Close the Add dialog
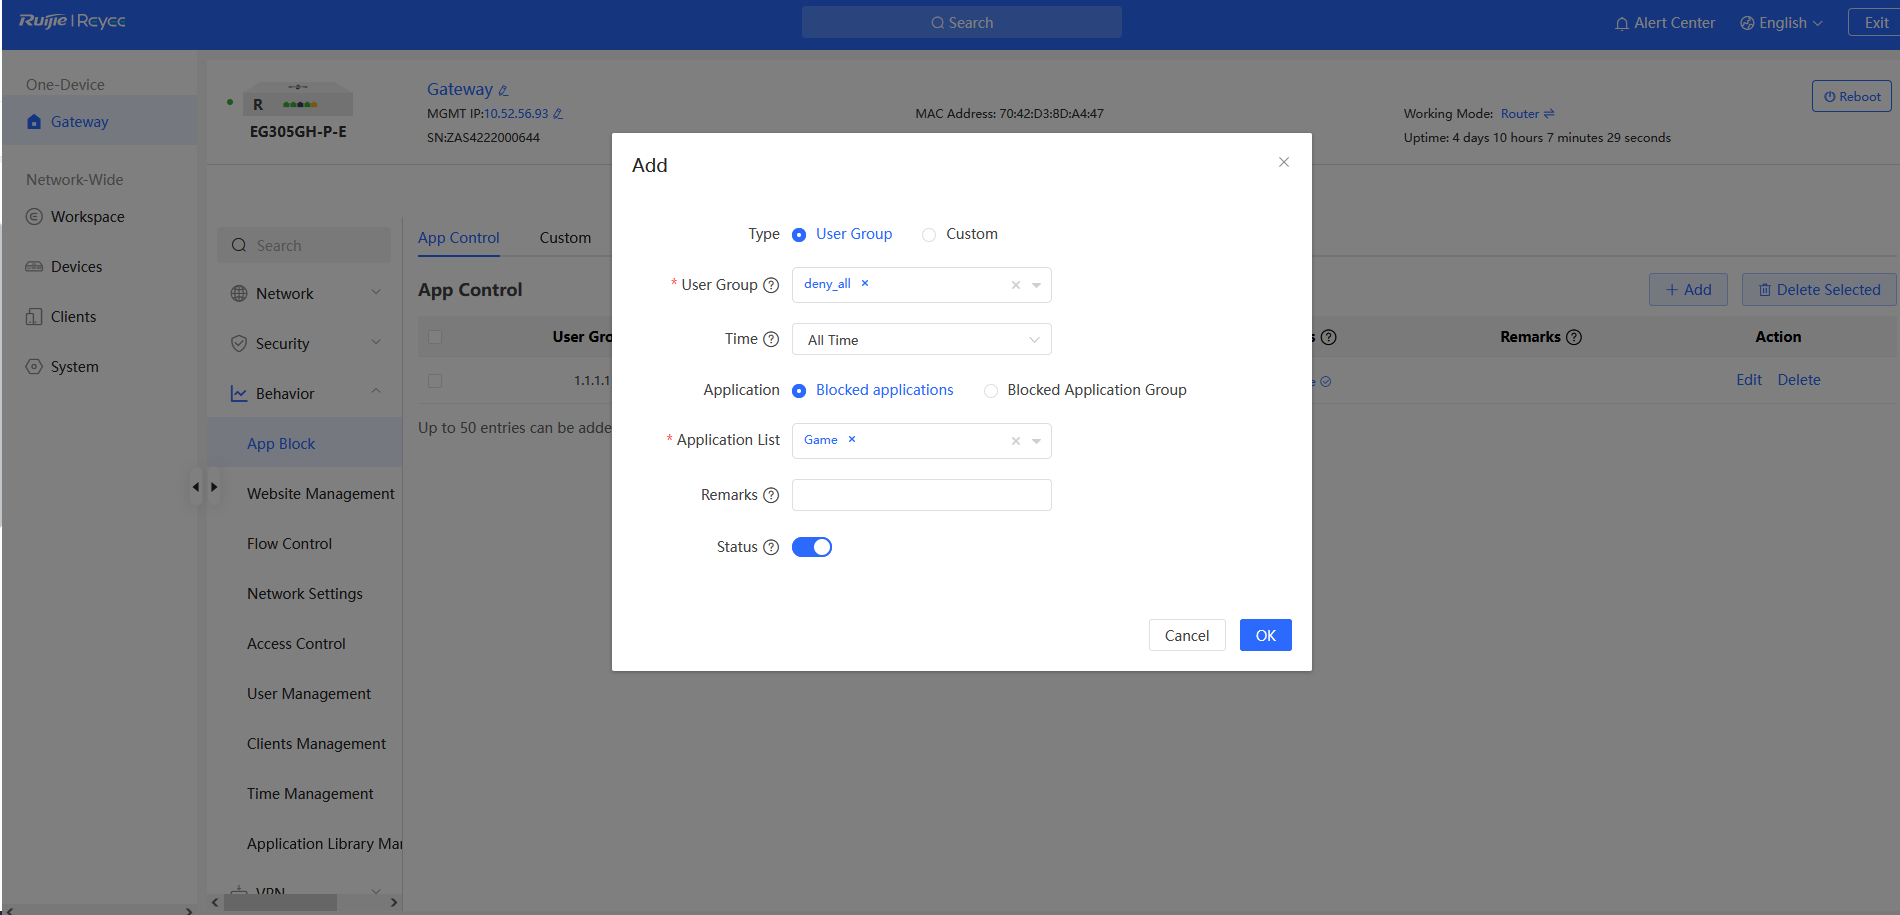 tap(1284, 162)
